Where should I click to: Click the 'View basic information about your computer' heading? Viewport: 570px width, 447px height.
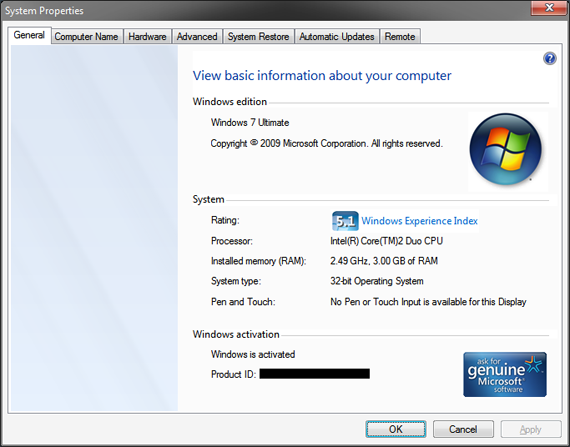coord(322,76)
